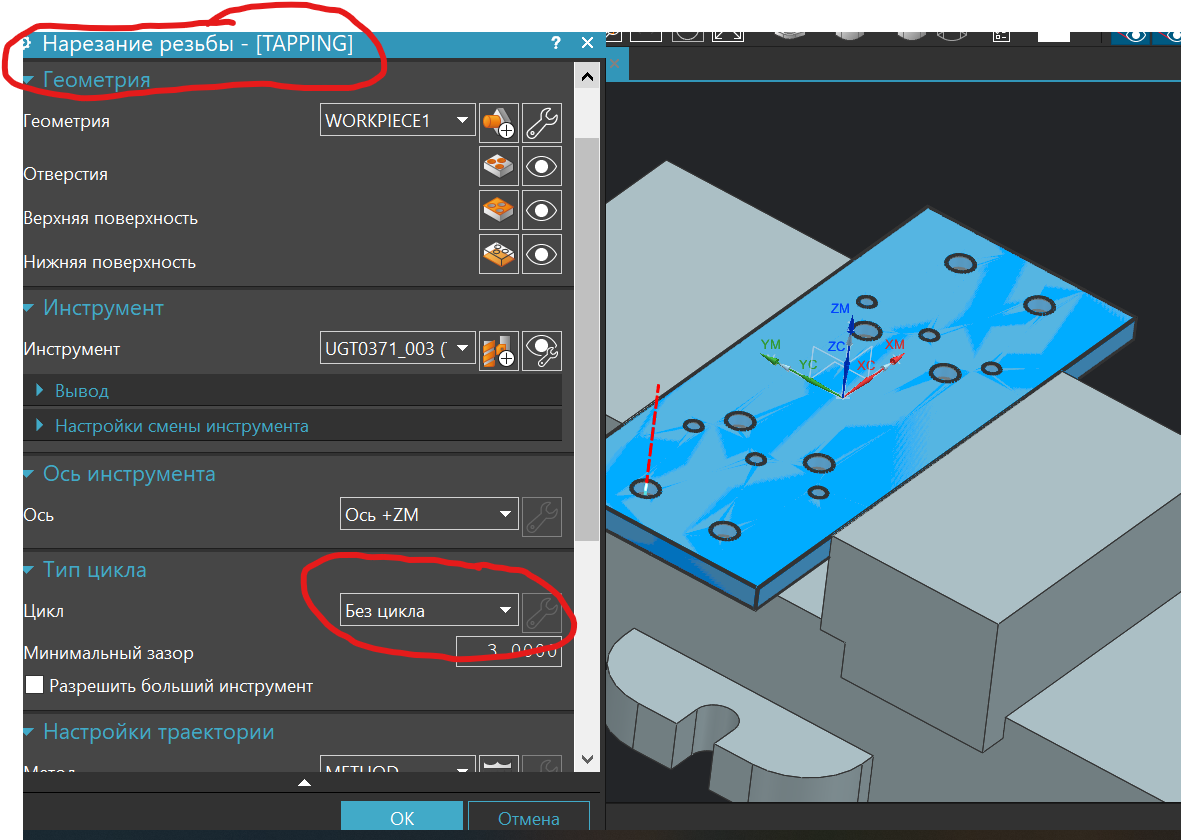
Task: Click the dialog vertical scrollbar thumb
Action: 587,338
